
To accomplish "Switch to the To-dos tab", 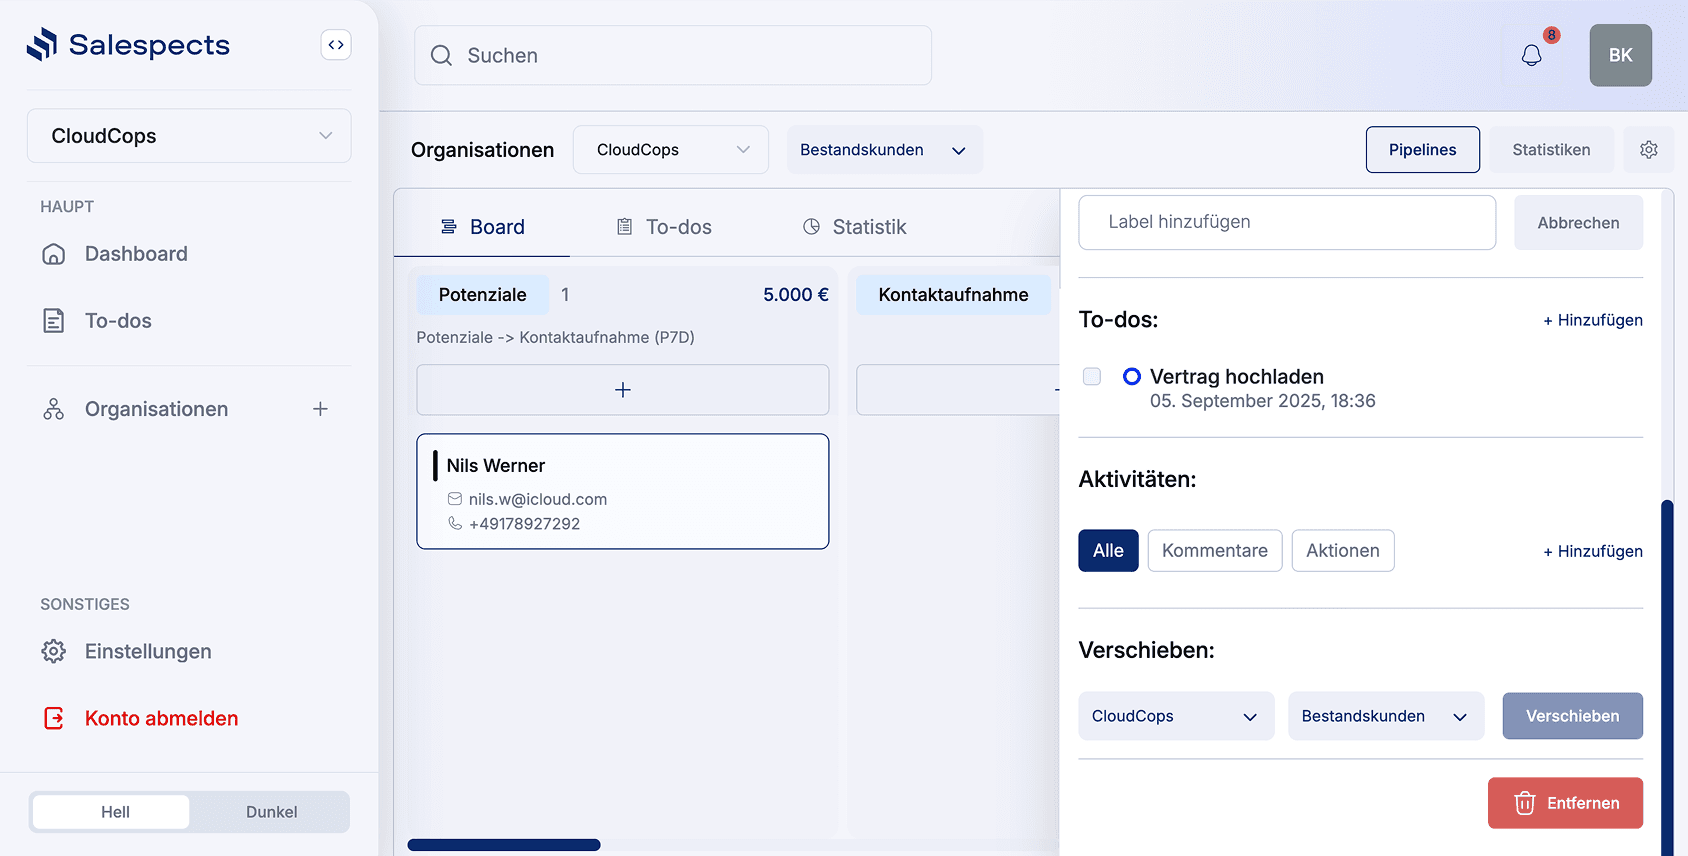I will pyautogui.click(x=664, y=227).
